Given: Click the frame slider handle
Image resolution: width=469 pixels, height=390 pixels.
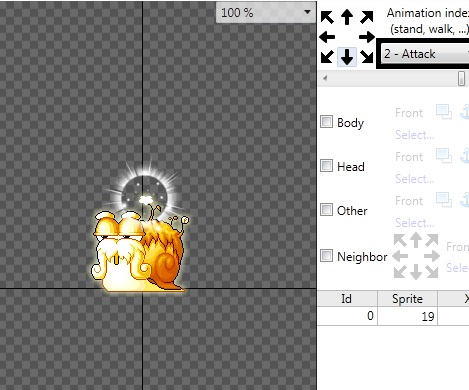Looking at the screenshot, I should pyautogui.click(x=461, y=79).
